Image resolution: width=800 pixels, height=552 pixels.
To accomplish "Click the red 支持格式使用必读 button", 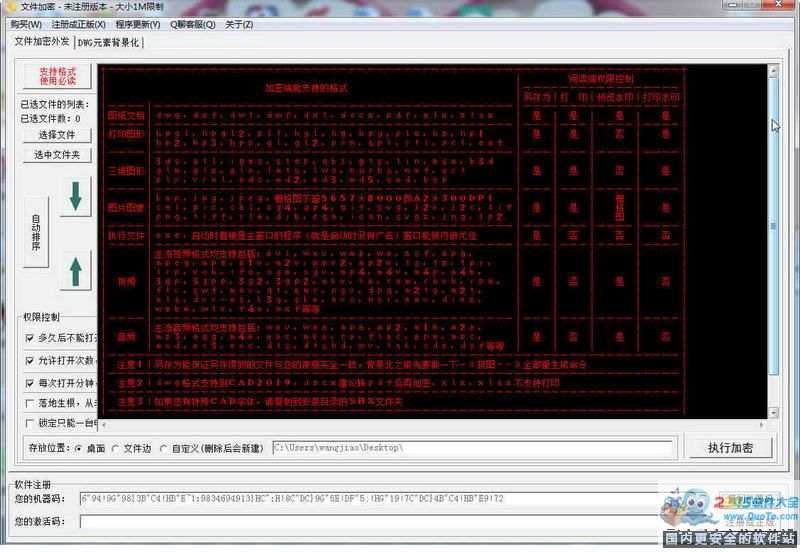I will pyautogui.click(x=58, y=76).
